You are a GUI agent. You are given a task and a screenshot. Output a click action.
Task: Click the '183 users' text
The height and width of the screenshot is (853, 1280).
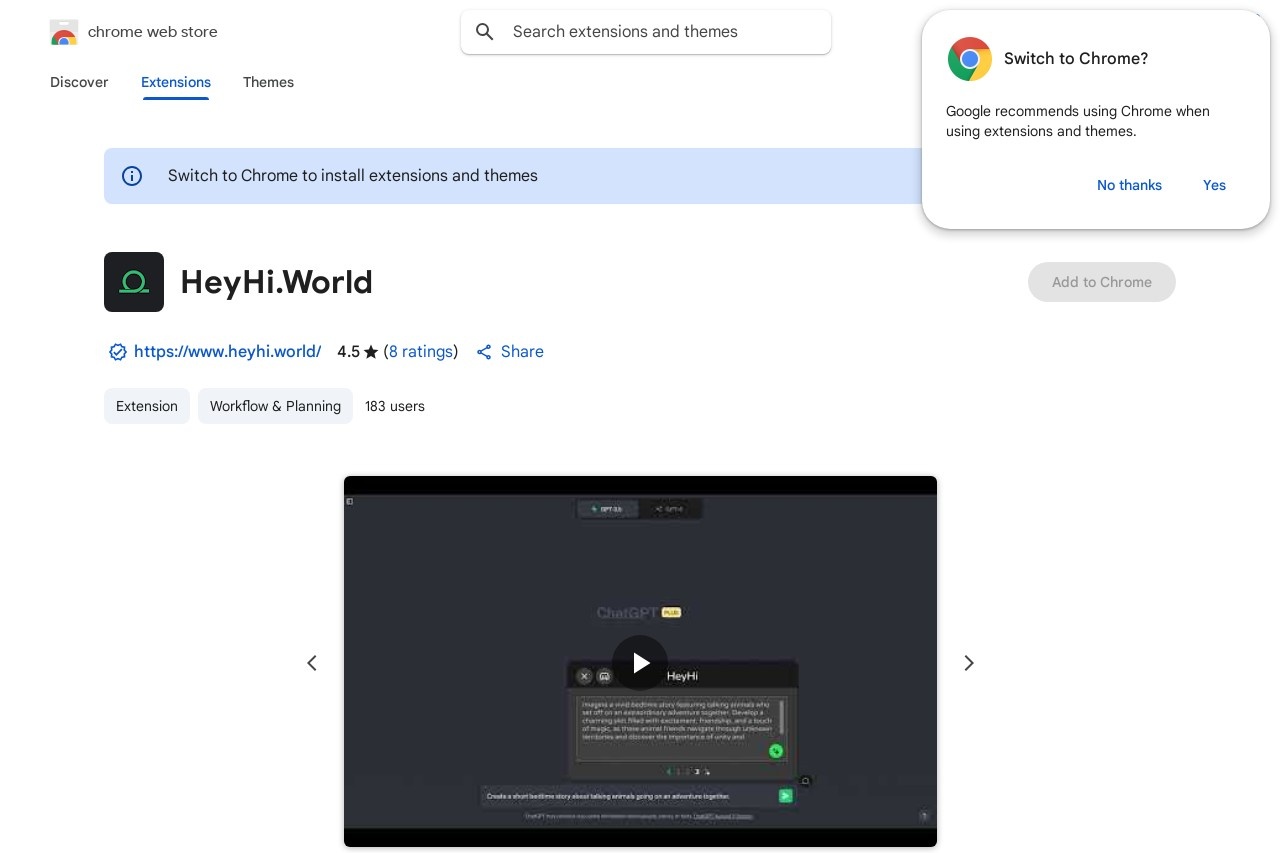pyautogui.click(x=395, y=406)
